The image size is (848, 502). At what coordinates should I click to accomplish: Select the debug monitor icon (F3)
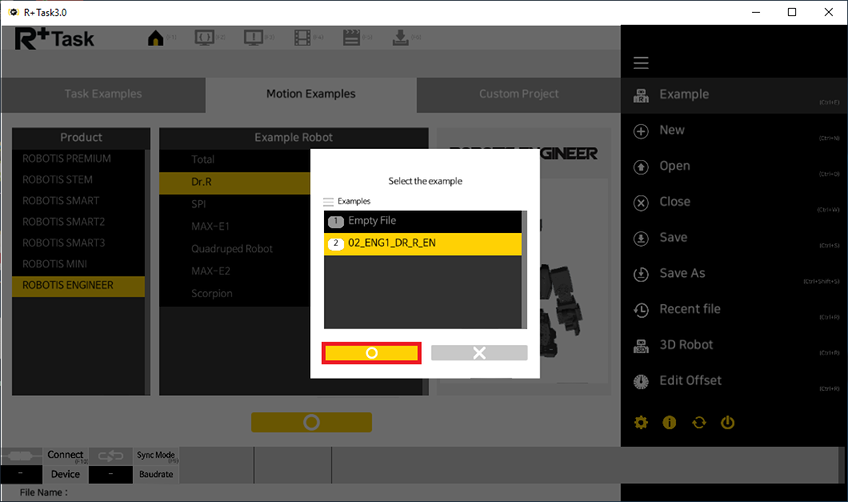pyautogui.click(x=253, y=38)
